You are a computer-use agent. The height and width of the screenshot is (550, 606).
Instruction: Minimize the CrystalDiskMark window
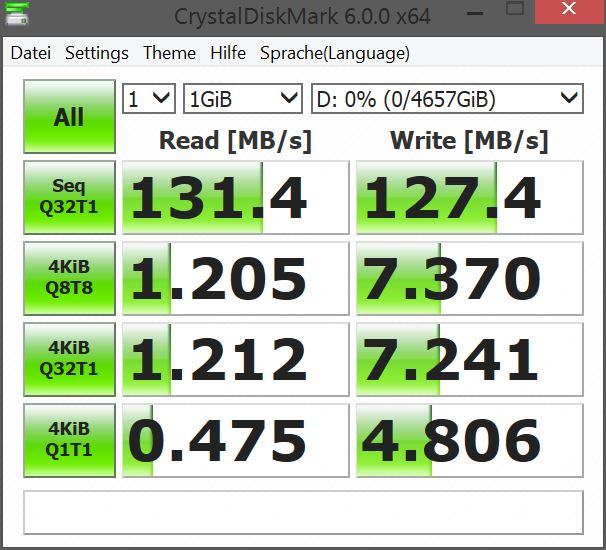pyautogui.click(x=475, y=13)
